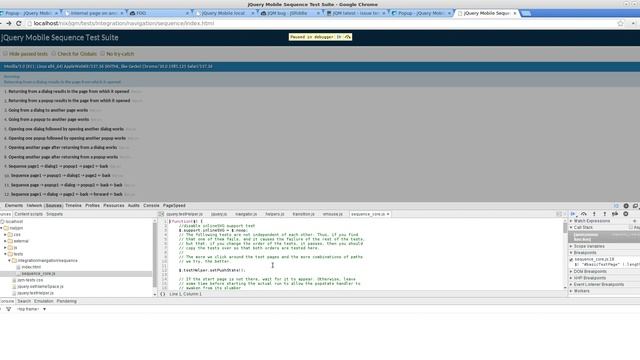
Task: Collapse integration/navigation/sequence folder
Action: coord(9,260)
